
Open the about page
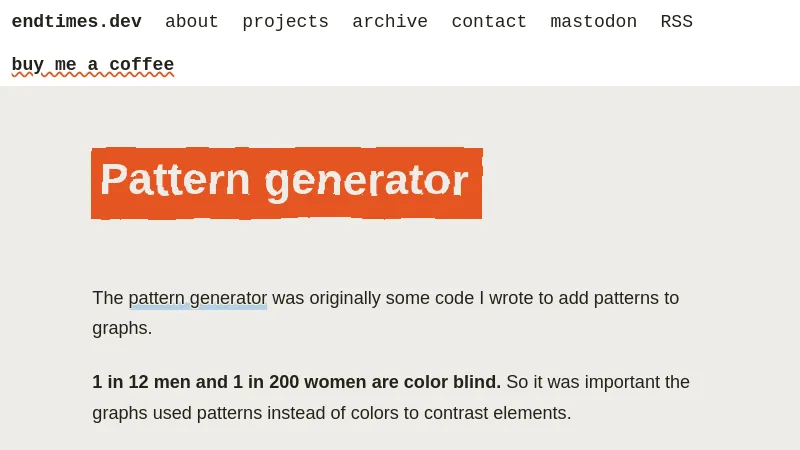pos(192,22)
